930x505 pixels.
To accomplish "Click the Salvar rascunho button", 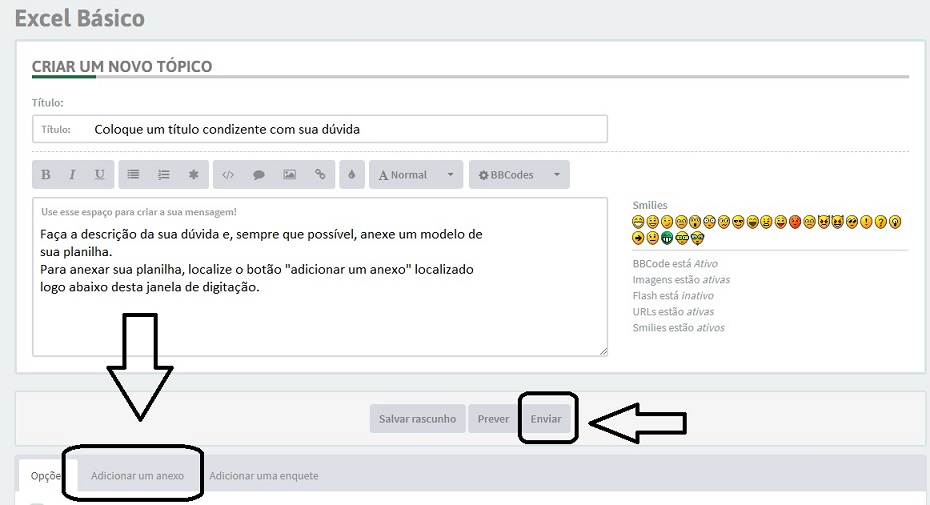I will coord(418,418).
